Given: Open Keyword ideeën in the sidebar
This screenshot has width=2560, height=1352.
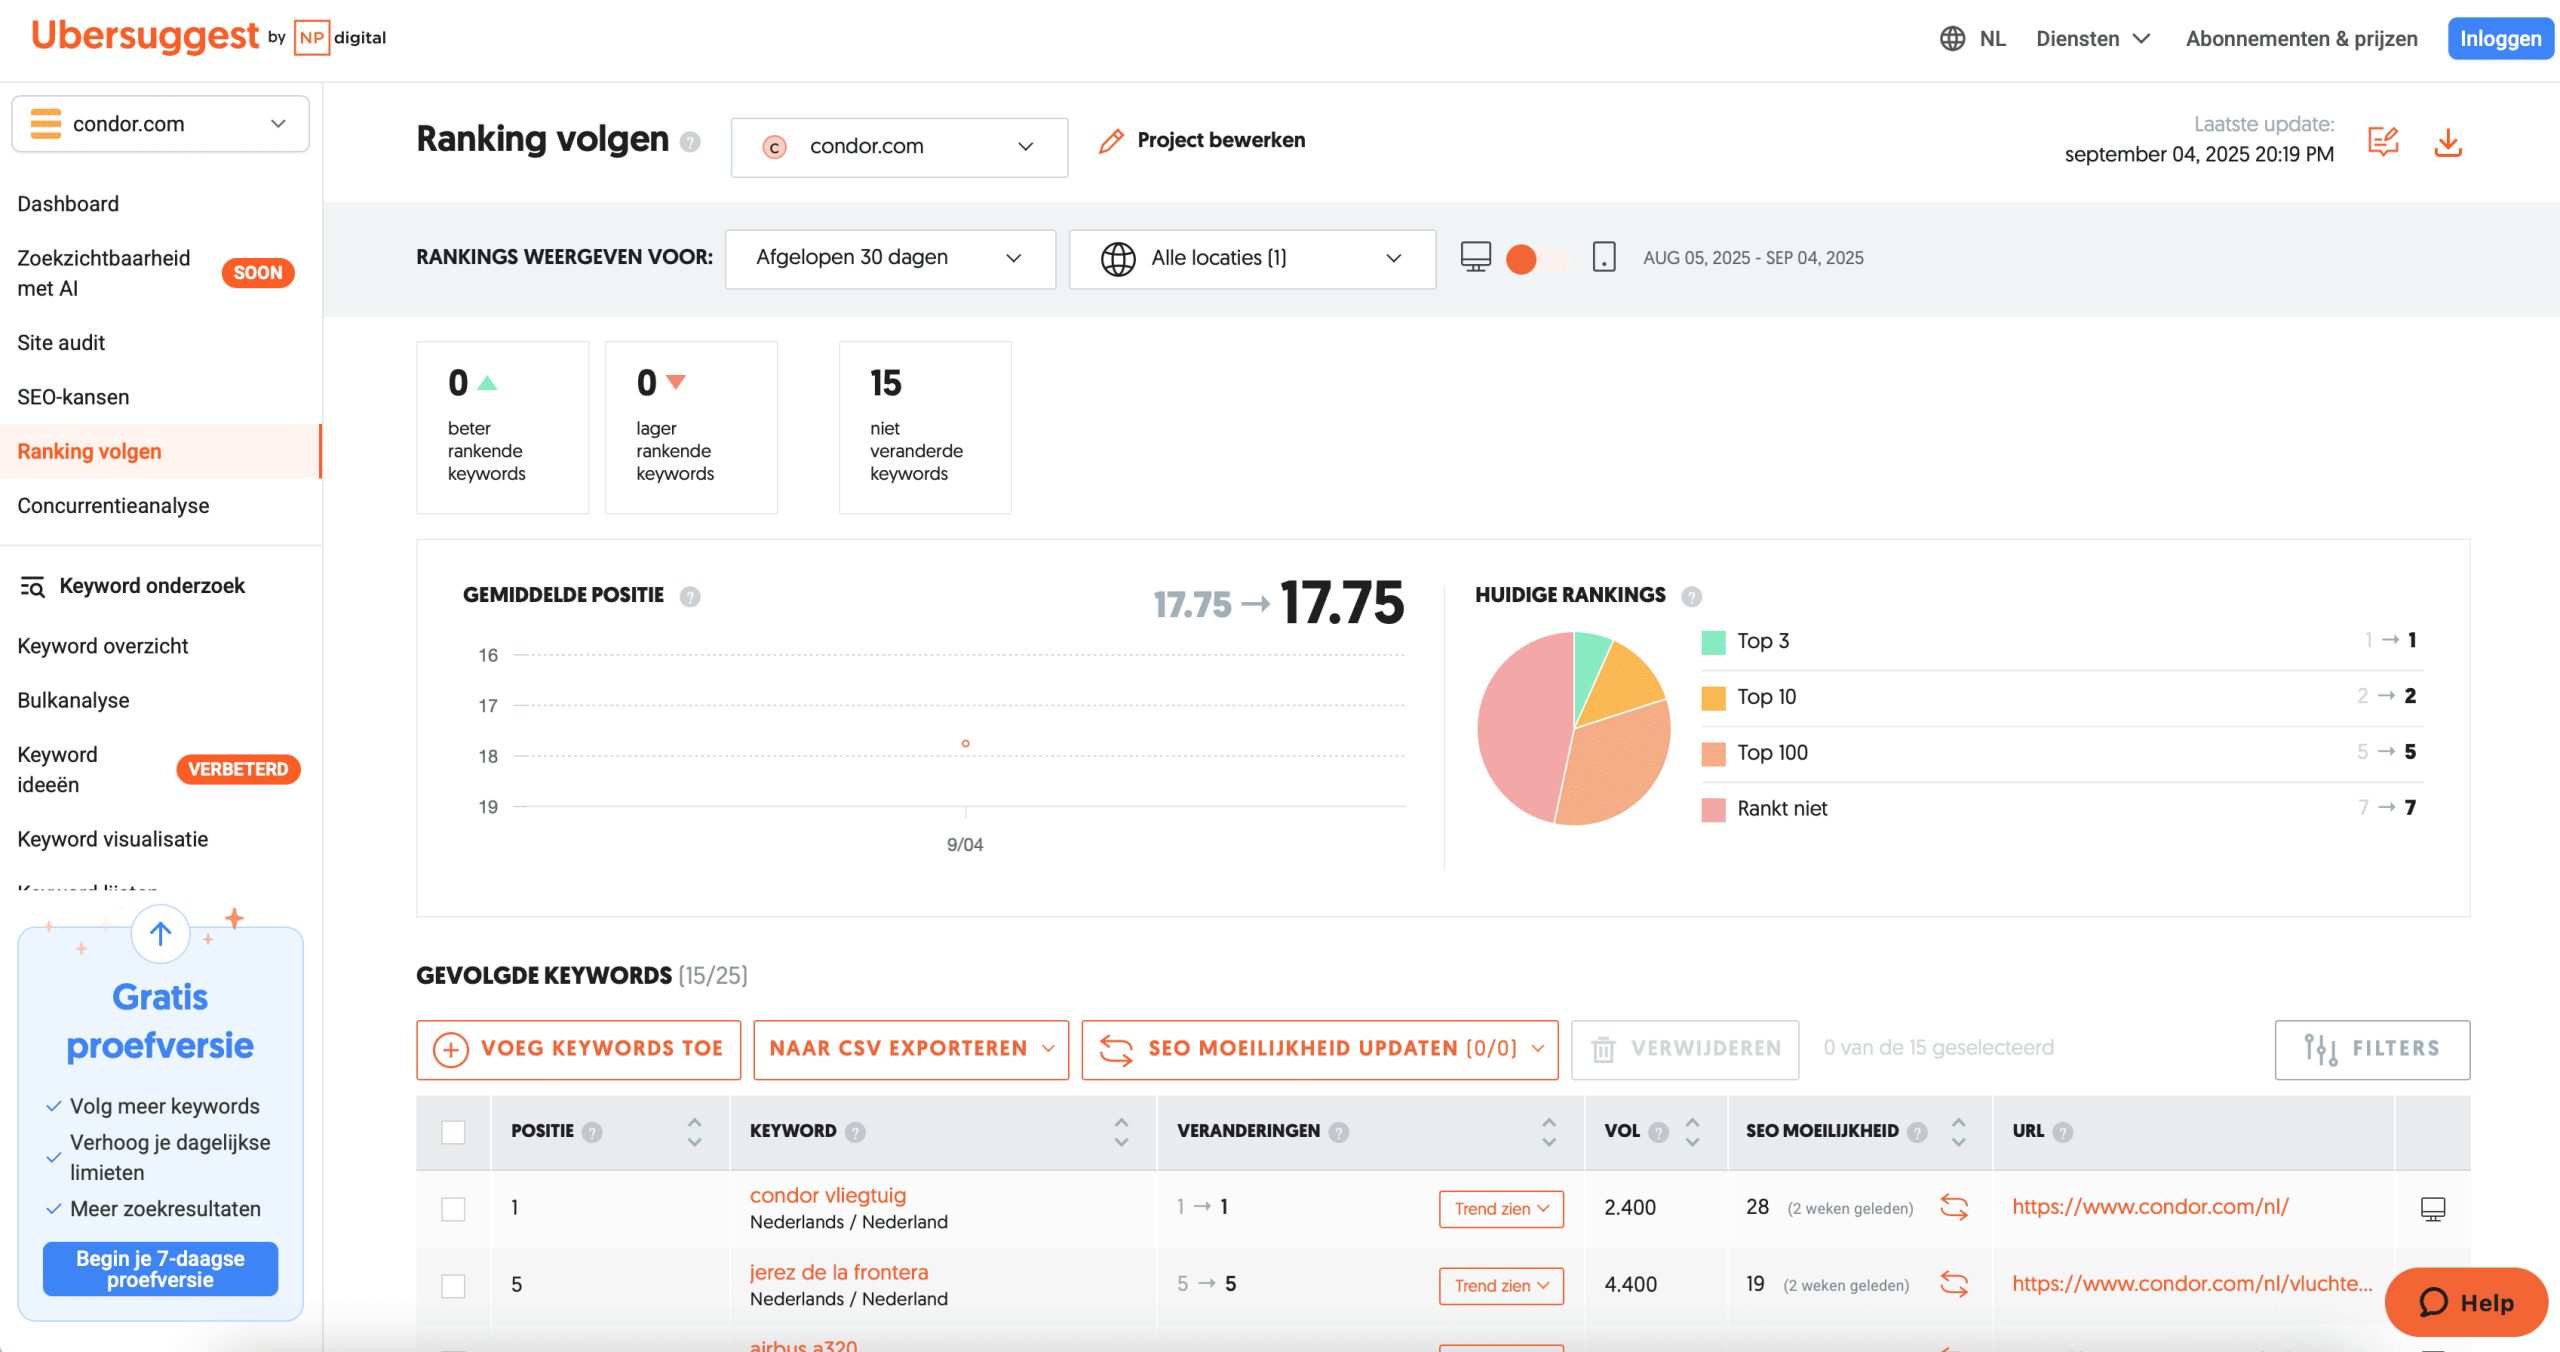Looking at the screenshot, I should (x=57, y=770).
